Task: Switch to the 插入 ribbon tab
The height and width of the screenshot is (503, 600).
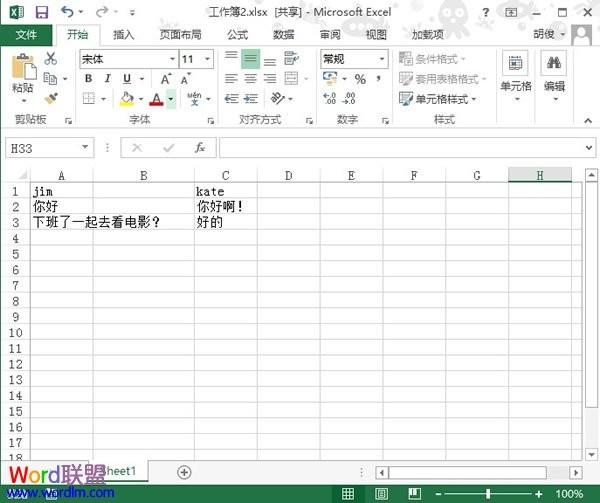Action: click(124, 34)
